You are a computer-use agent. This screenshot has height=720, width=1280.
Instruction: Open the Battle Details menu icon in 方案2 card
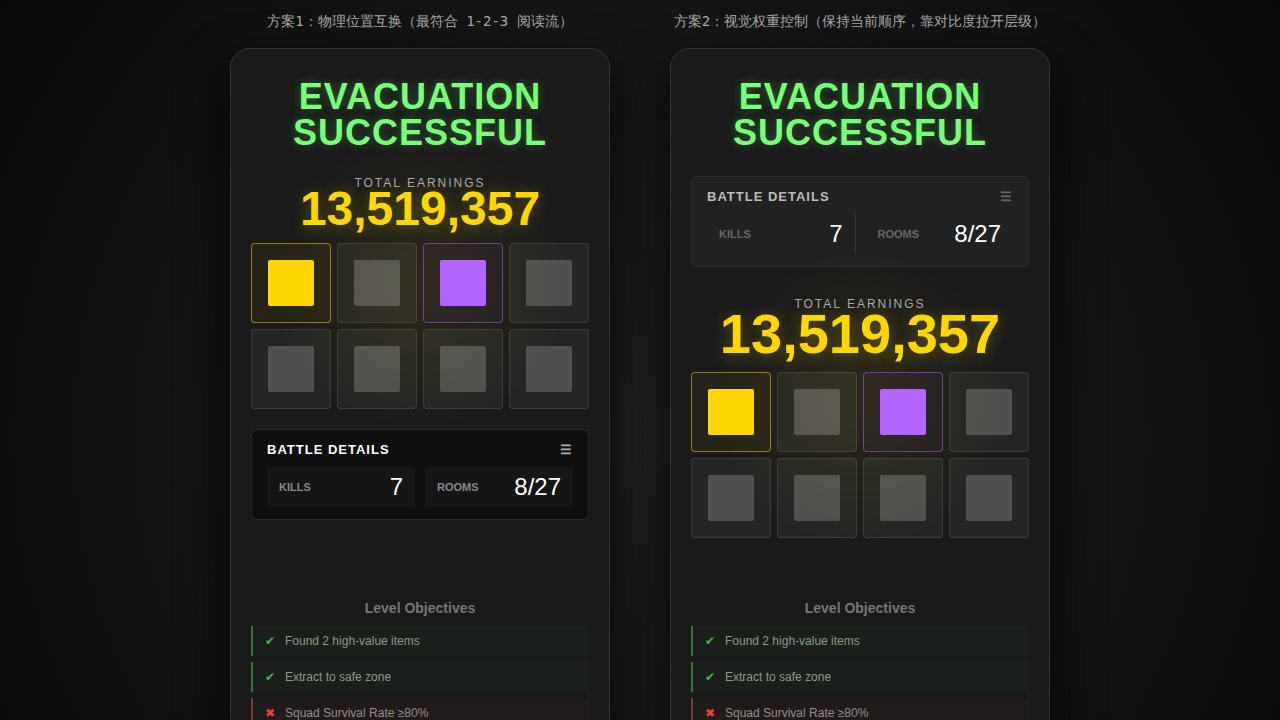coord(1006,197)
